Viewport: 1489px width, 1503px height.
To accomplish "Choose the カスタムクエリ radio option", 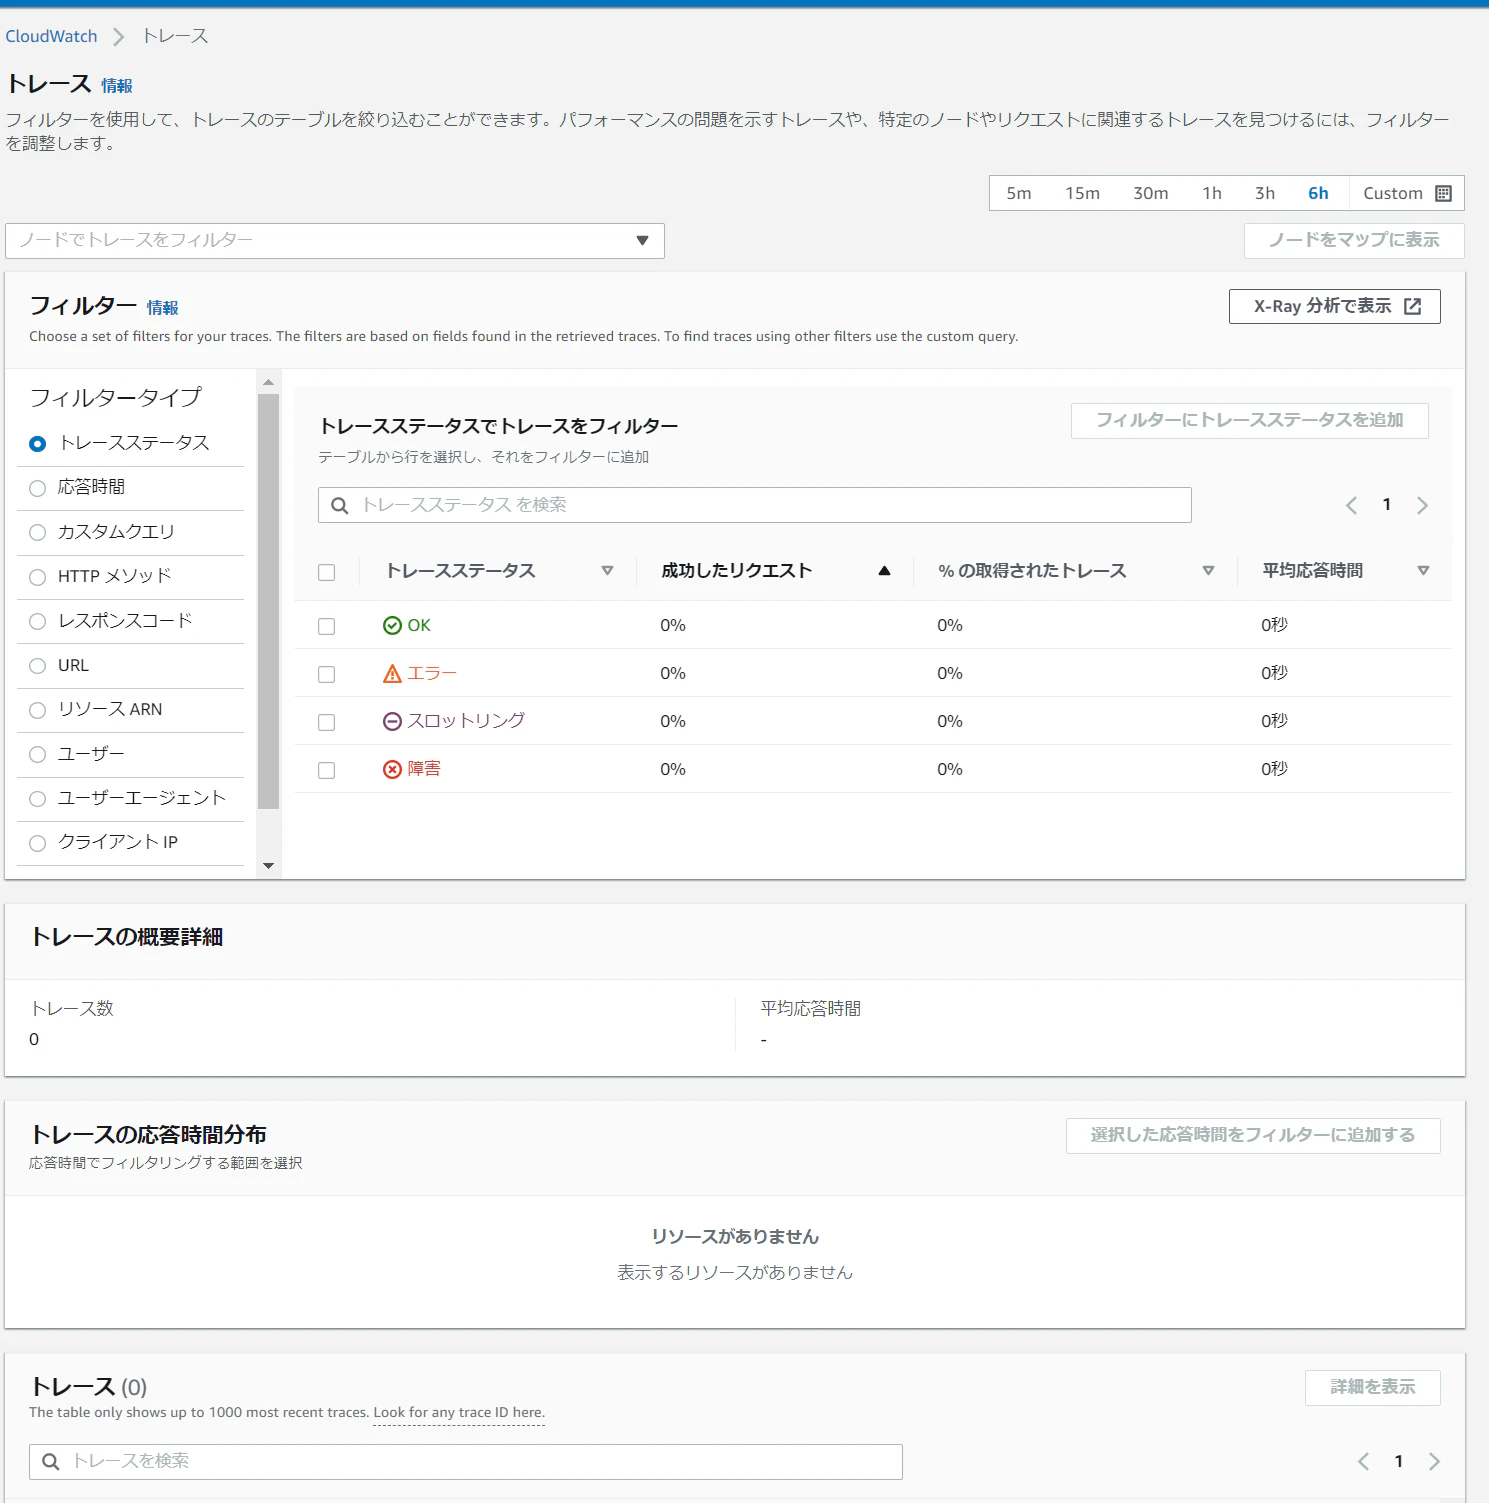I will (x=37, y=532).
